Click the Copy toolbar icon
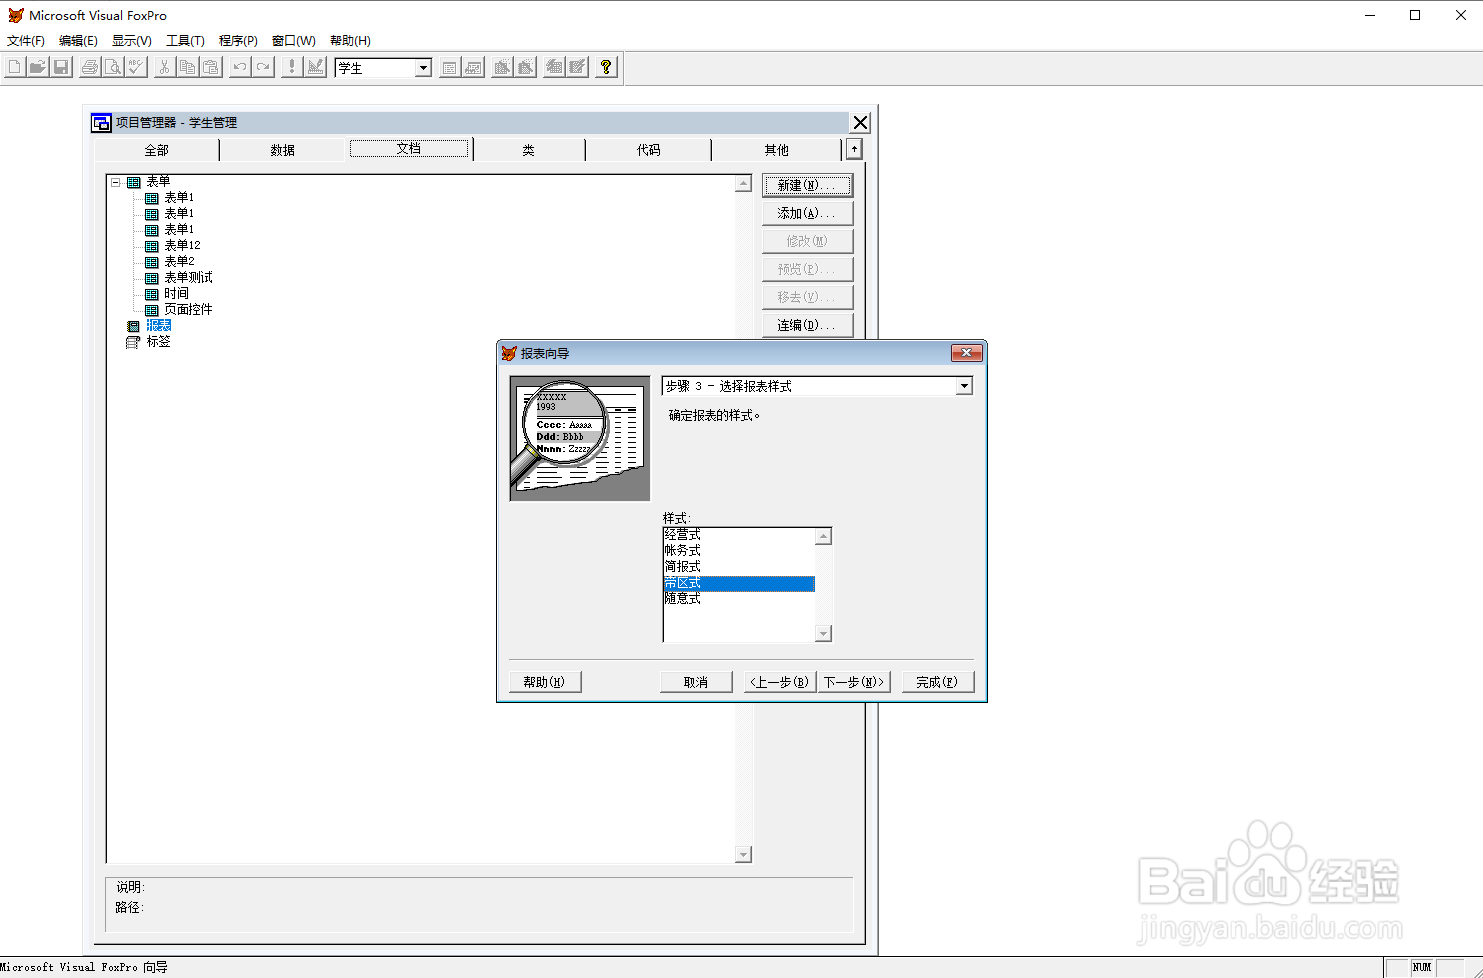 (187, 67)
